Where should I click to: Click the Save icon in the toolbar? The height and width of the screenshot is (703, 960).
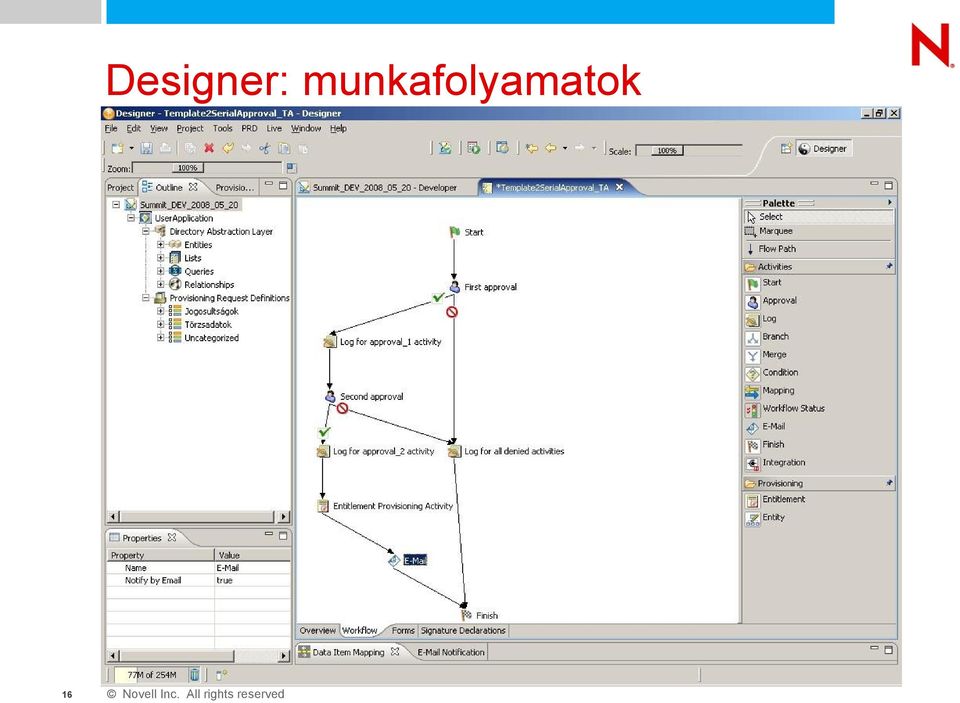[x=146, y=148]
